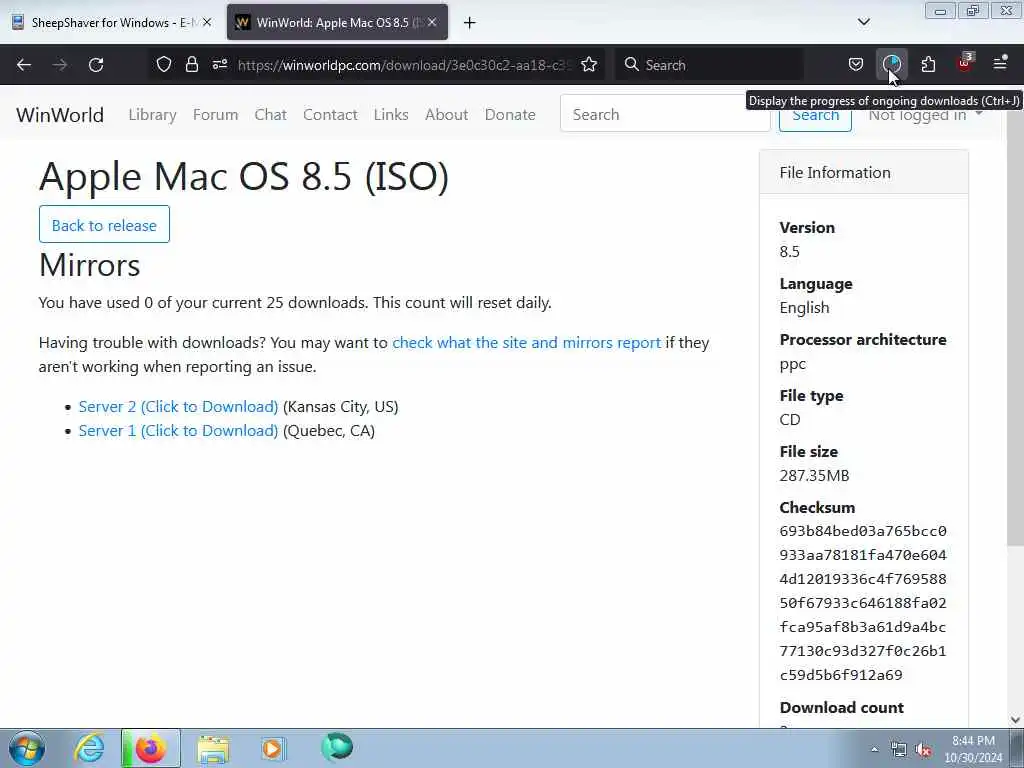
Task: Click the WinWorld site Search field
Action: 665,114
